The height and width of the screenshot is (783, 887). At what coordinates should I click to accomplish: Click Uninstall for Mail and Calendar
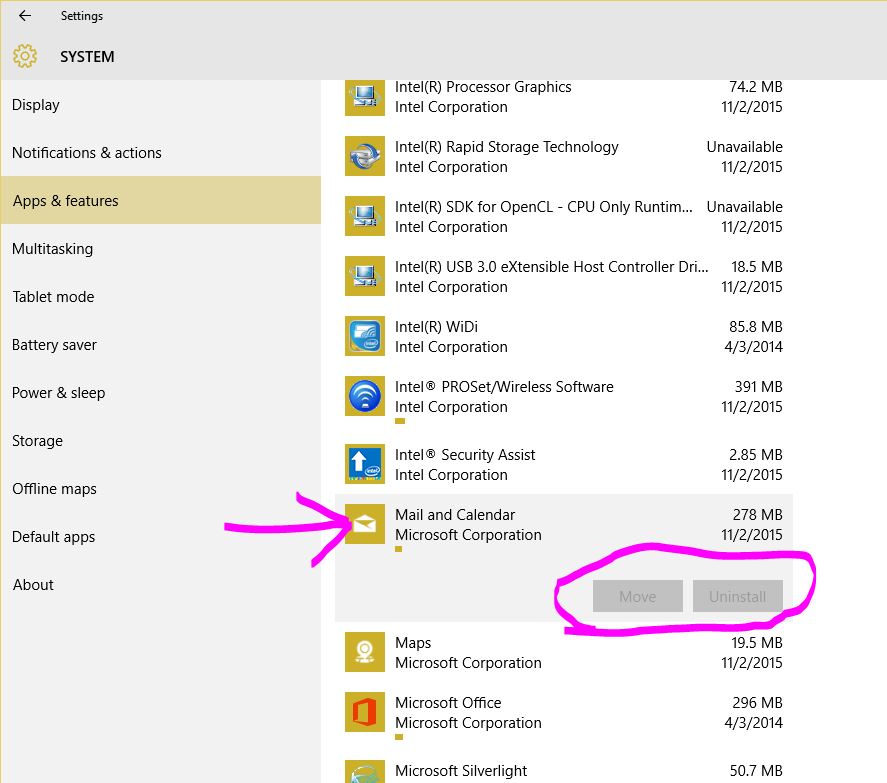(738, 596)
